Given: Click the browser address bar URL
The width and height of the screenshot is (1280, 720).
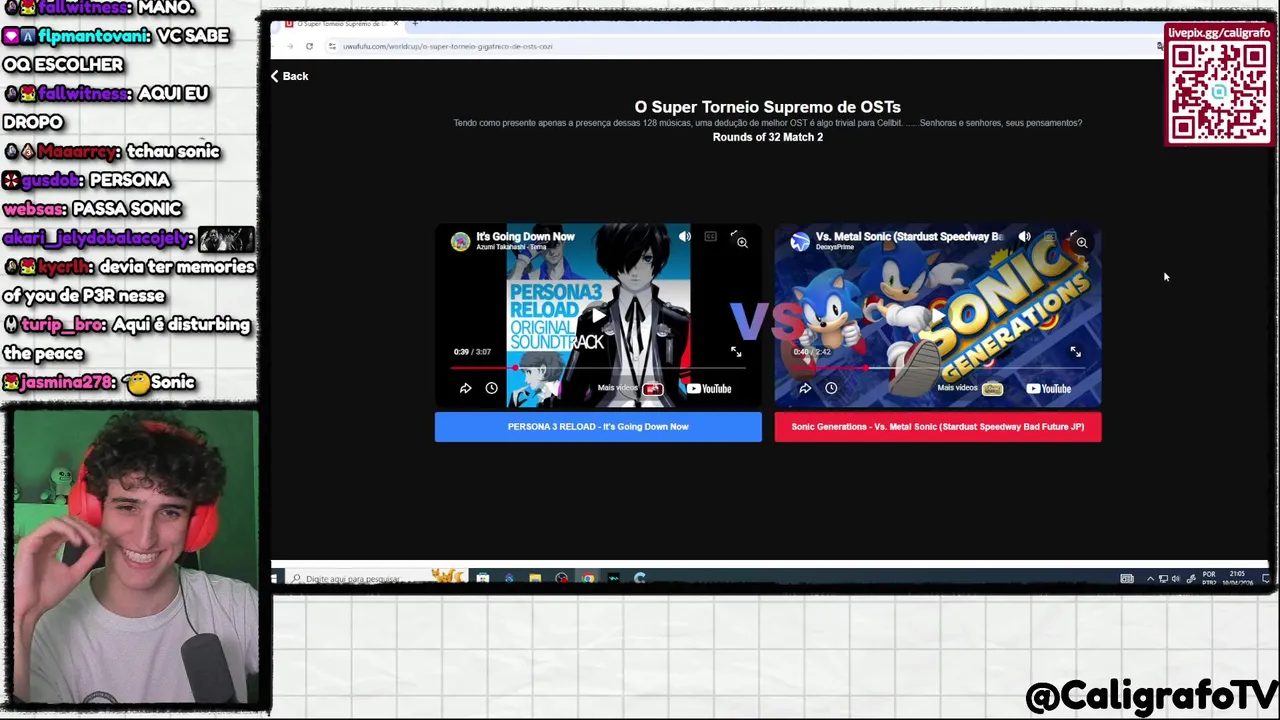Looking at the screenshot, I should click(447, 46).
